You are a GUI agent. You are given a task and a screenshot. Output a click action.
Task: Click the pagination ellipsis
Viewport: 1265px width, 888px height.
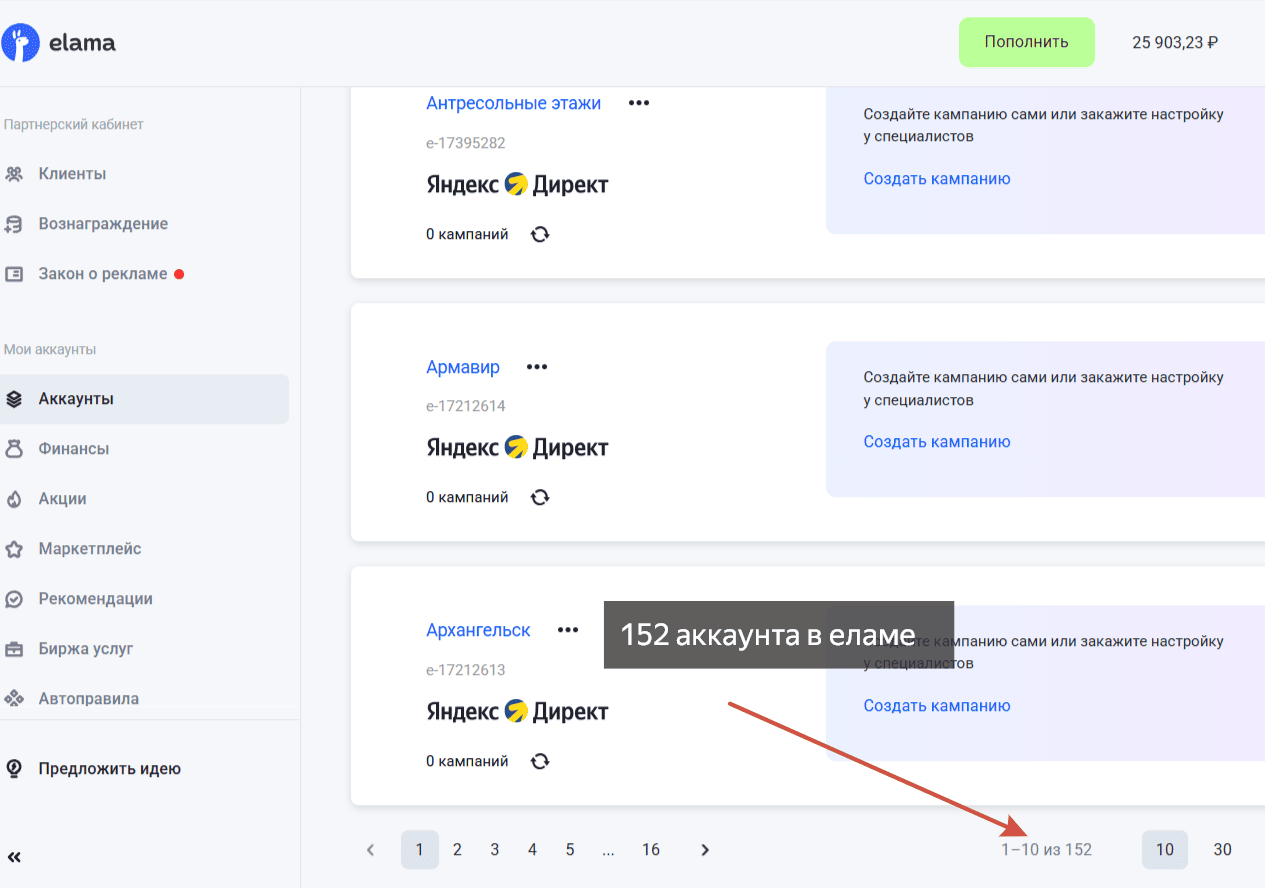(608, 850)
